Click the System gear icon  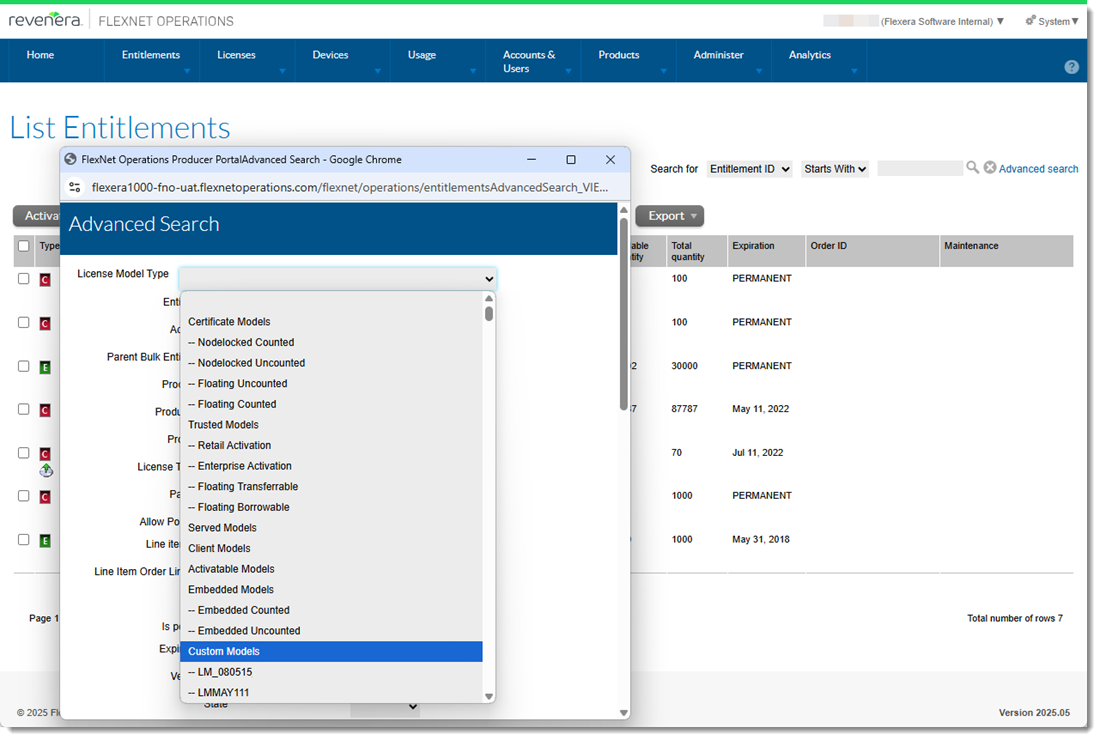coord(1030,21)
